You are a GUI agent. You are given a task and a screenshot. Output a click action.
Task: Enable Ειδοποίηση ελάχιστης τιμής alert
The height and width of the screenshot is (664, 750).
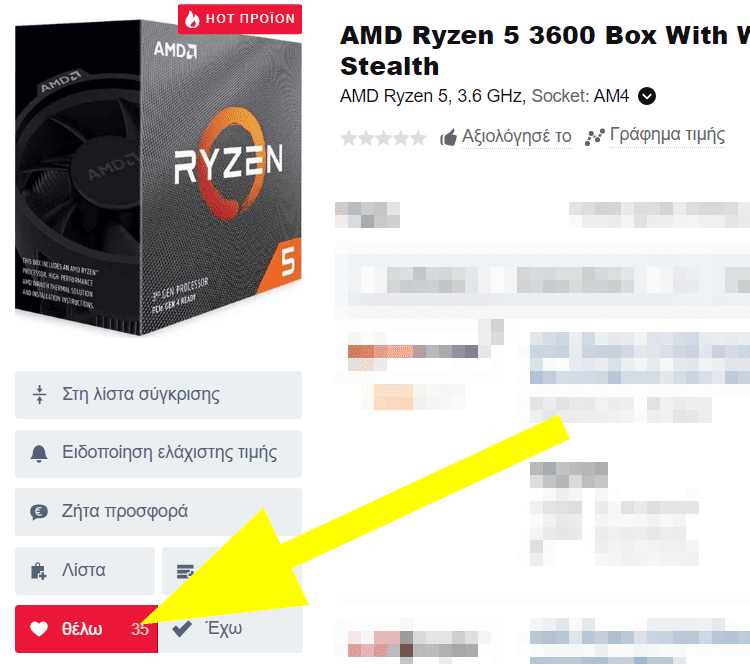tap(158, 454)
